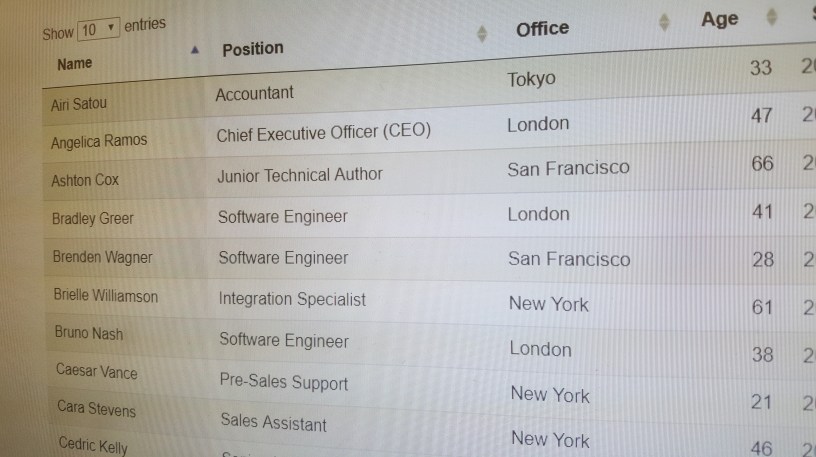This screenshot has width=816, height=457.
Task: Sort table by Age column header
Action: pyautogui.click(x=720, y=20)
